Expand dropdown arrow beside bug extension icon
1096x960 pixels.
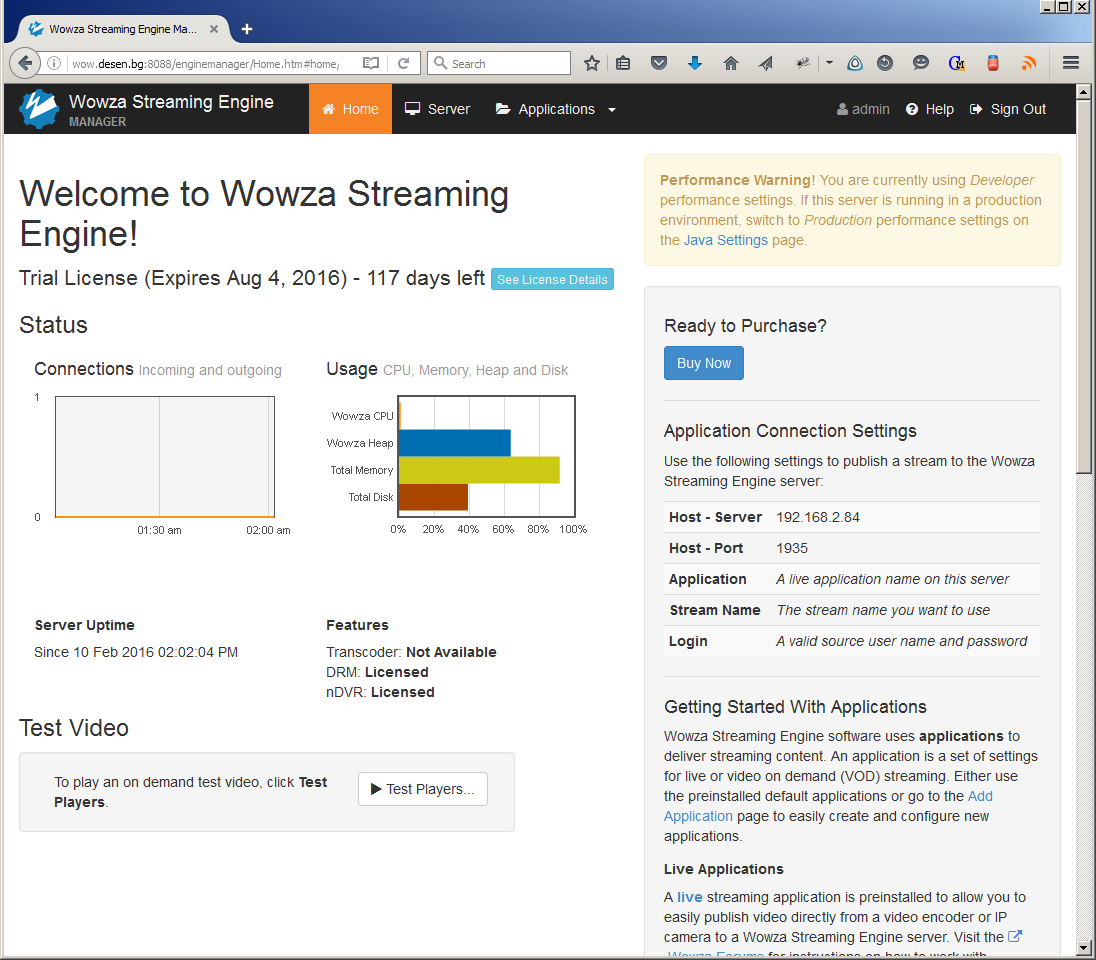pyautogui.click(x=829, y=63)
